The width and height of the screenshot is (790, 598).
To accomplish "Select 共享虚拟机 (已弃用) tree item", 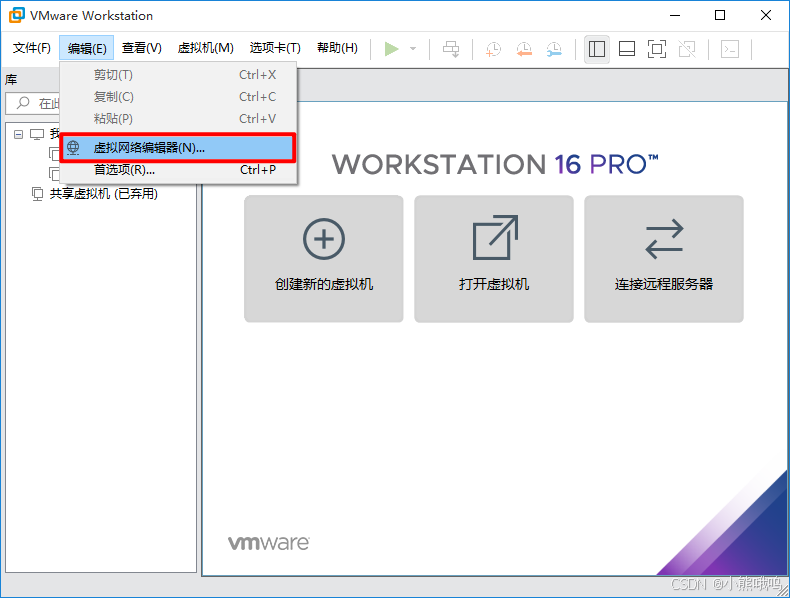I will 103,193.
